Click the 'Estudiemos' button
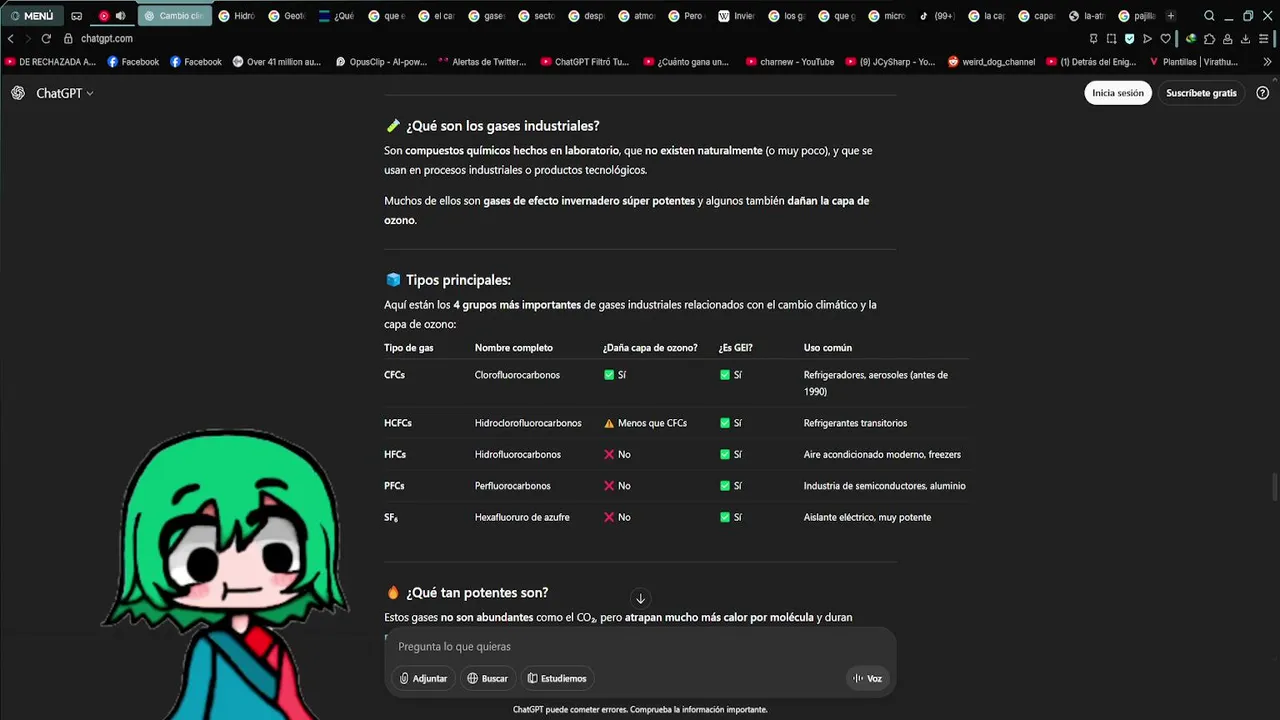This screenshot has height=720, width=1280. pyautogui.click(x=557, y=678)
